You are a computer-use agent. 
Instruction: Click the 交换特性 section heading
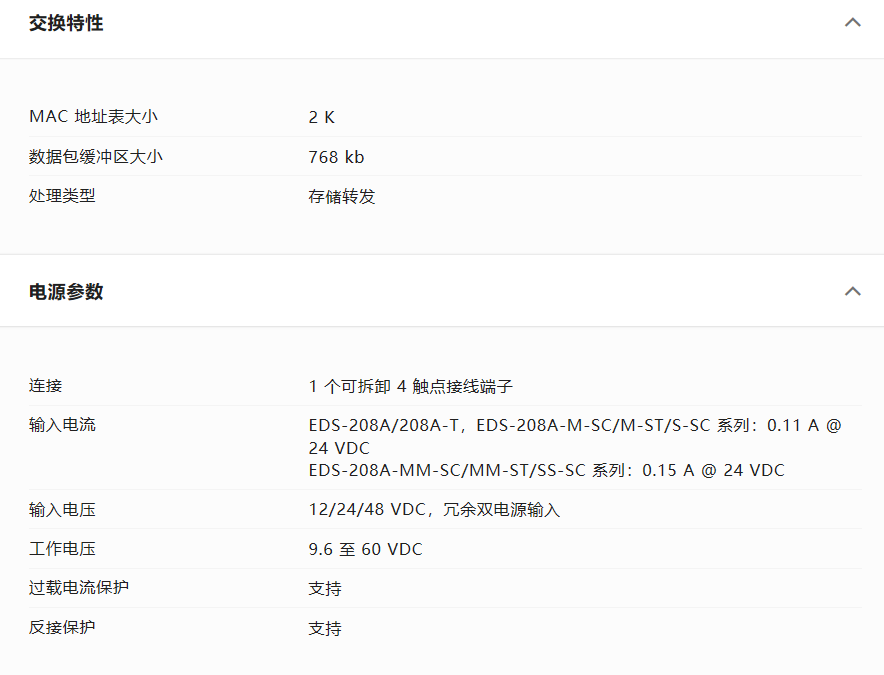[66, 23]
